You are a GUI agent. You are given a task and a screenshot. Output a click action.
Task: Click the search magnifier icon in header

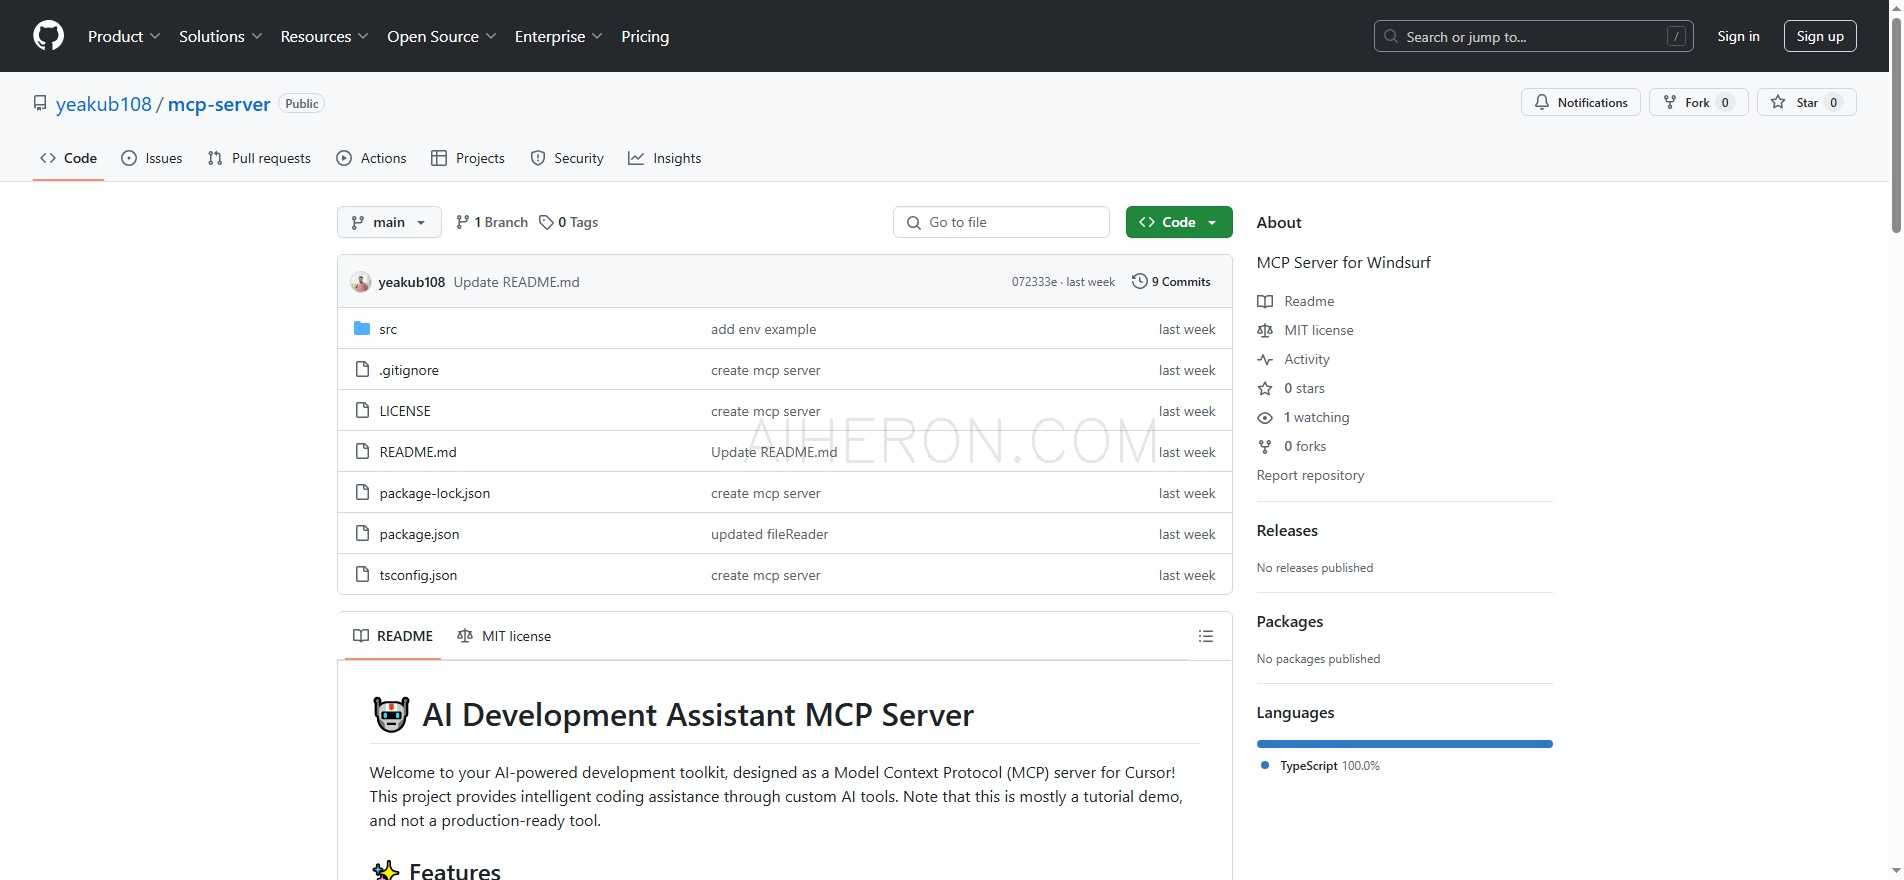1391,37
